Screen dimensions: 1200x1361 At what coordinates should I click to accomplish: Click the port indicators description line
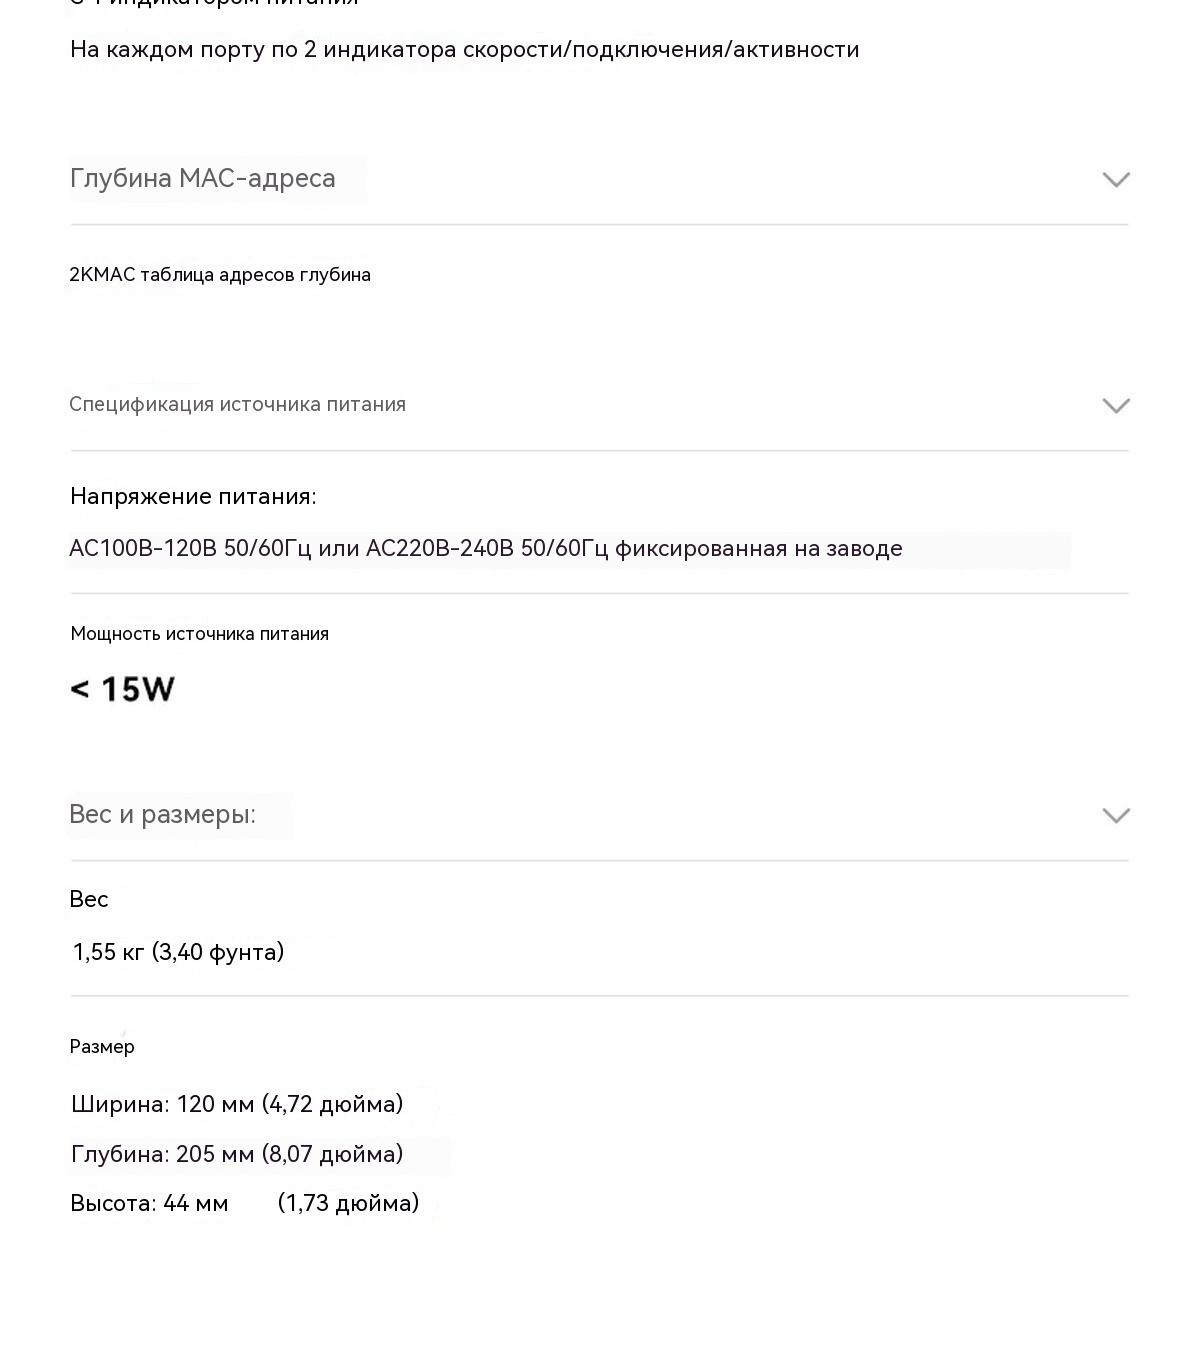click(465, 50)
